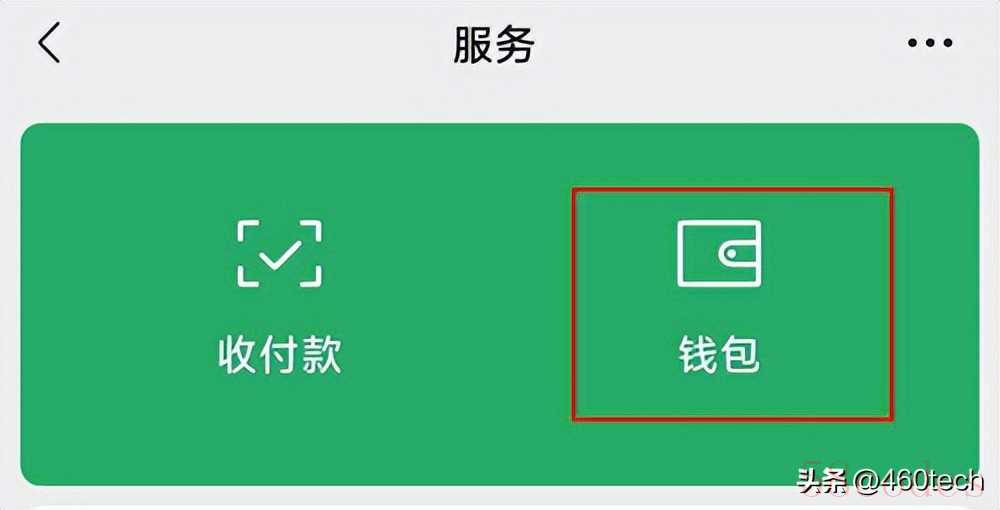Select the 收付款 text label
Image resolution: width=1000 pixels, height=510 pixels.
279,354
